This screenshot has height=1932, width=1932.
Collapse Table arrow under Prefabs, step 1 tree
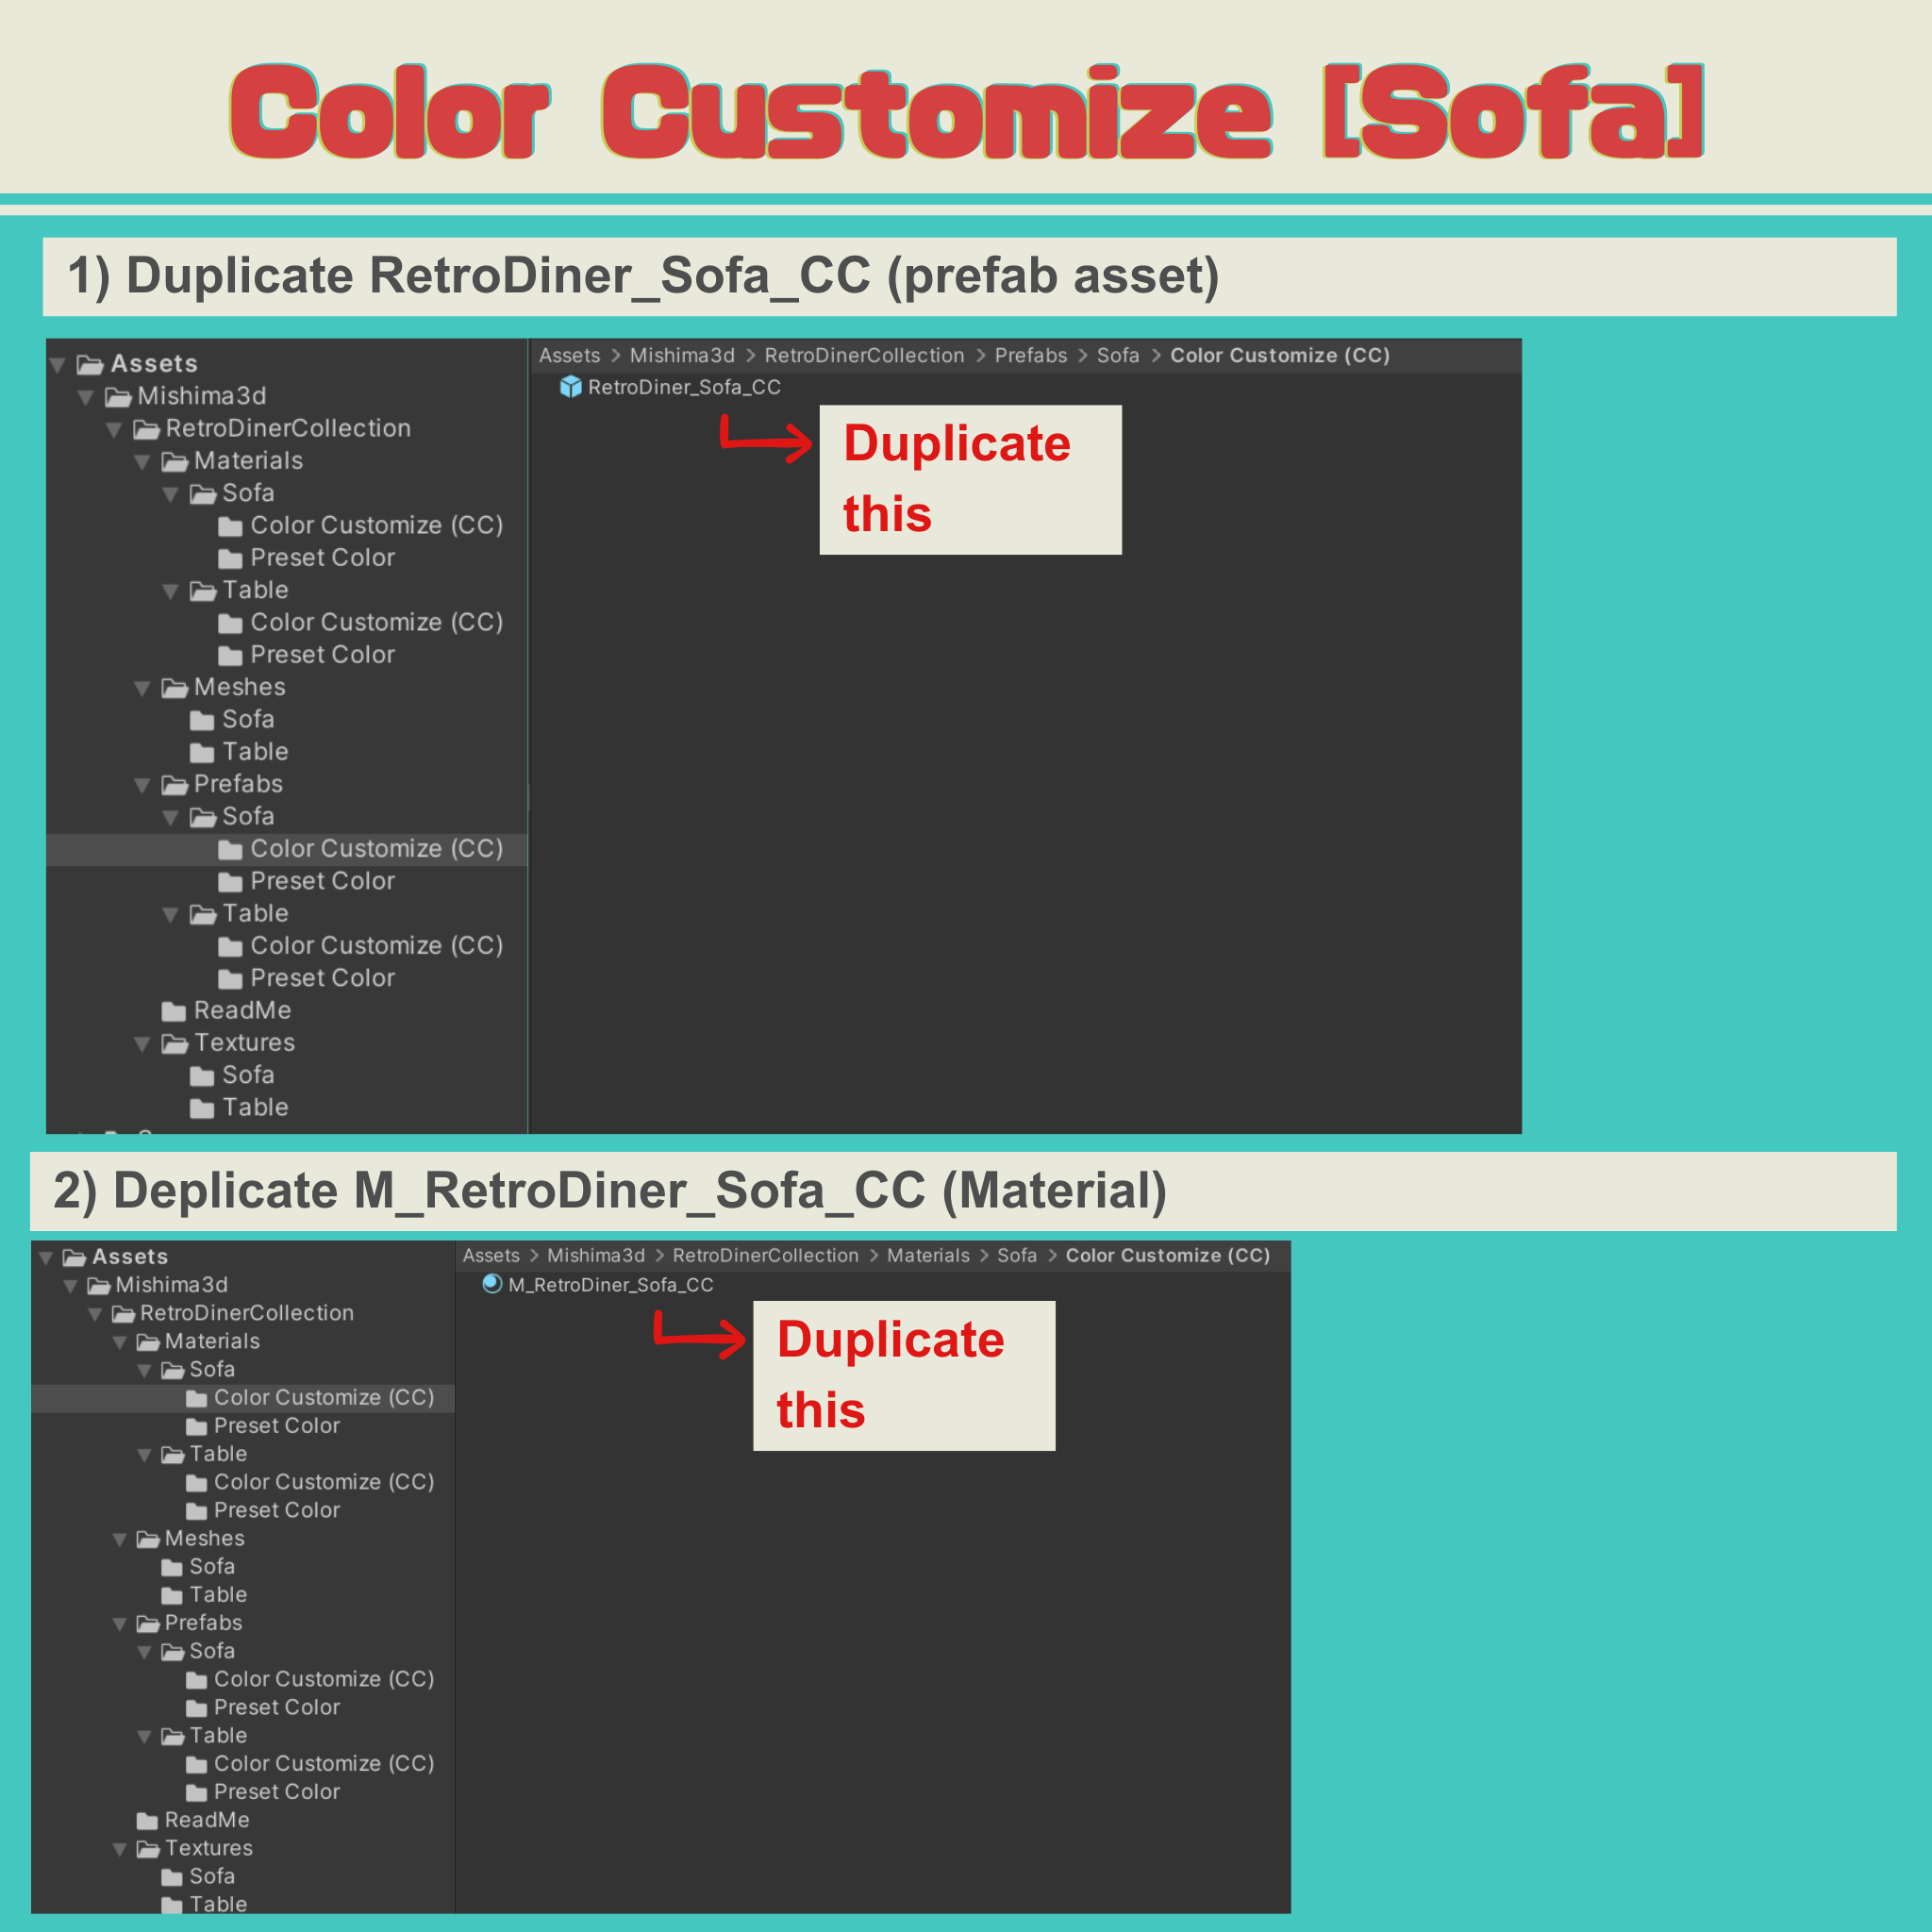click(171, 915)
